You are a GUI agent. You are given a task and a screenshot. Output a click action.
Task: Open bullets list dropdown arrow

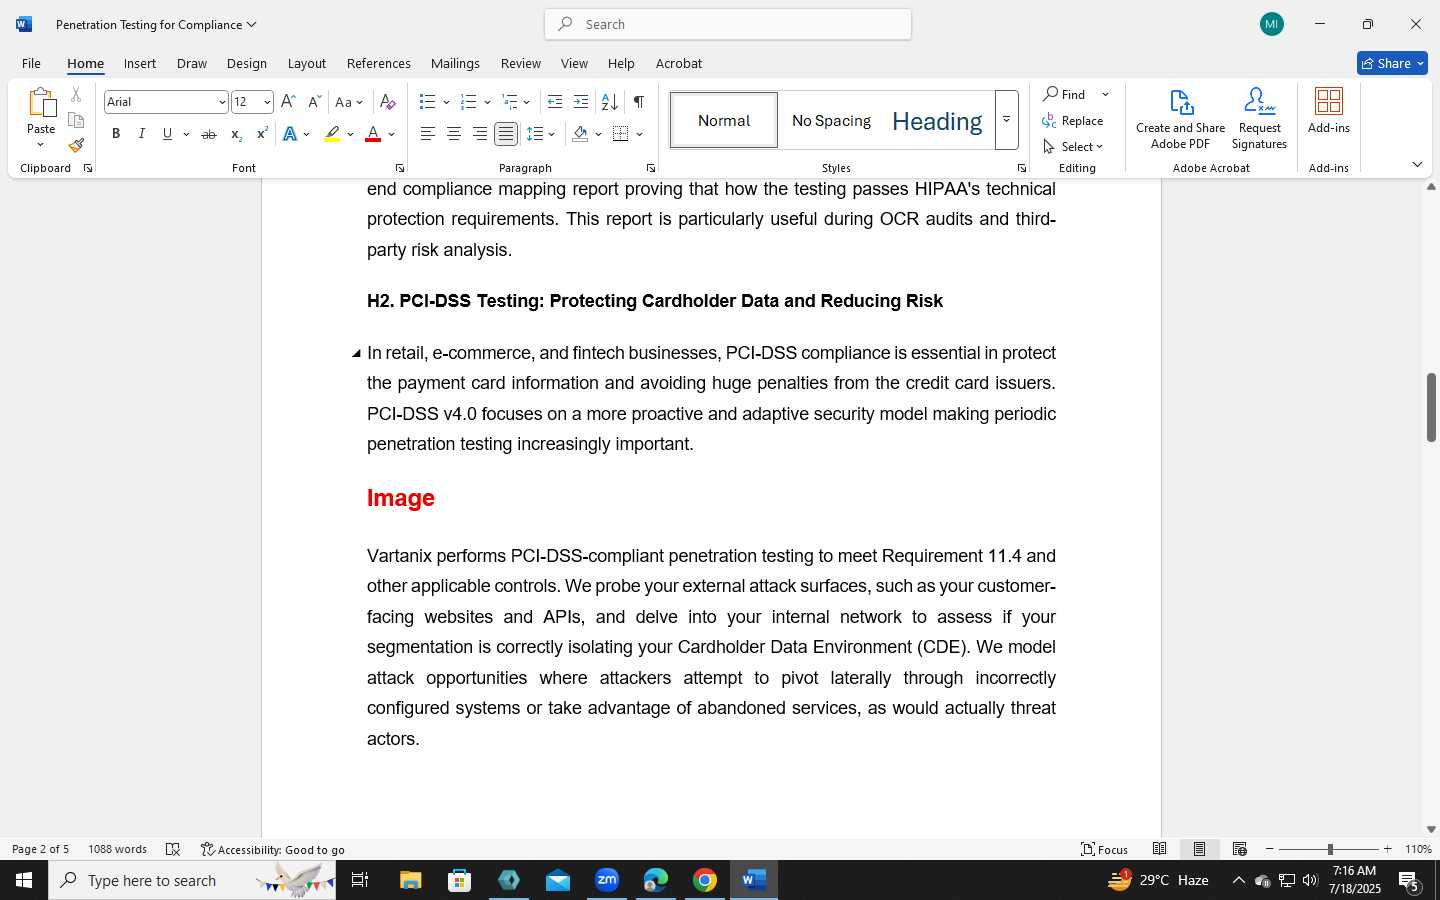click(446, 102)
